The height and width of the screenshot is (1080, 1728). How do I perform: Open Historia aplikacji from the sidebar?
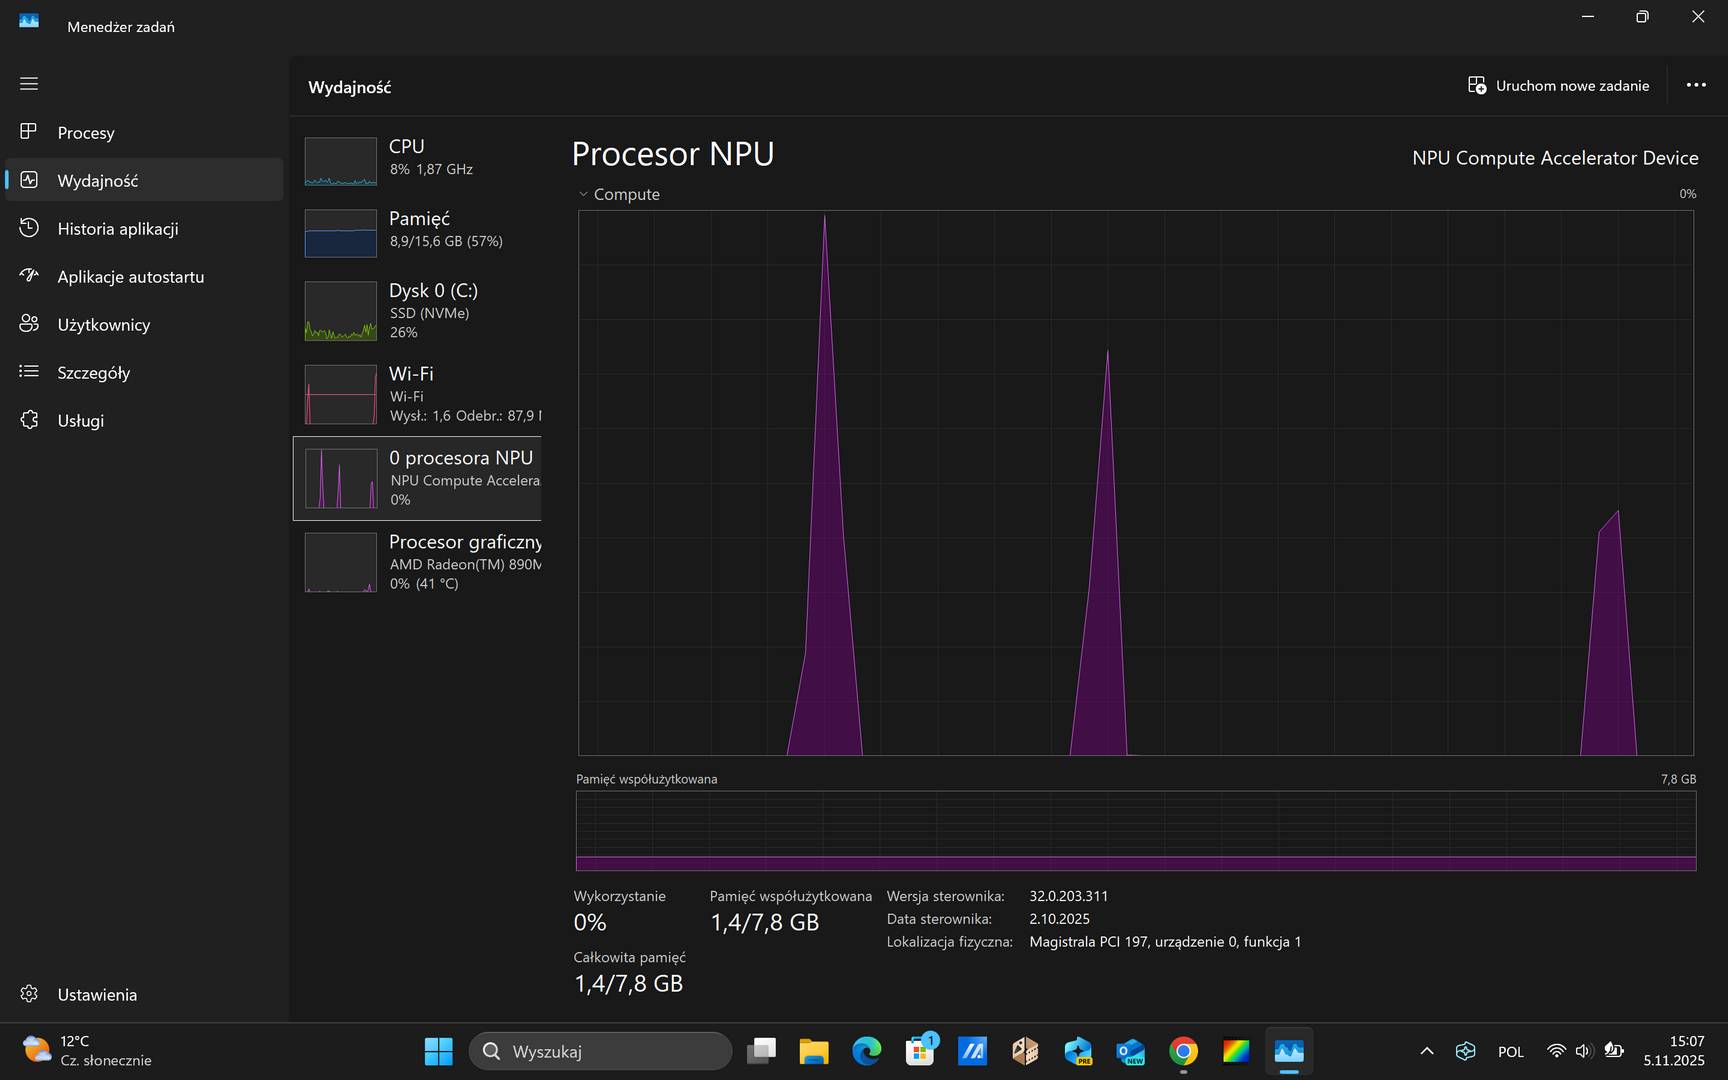pyautogui.click(x=117, y=229)
